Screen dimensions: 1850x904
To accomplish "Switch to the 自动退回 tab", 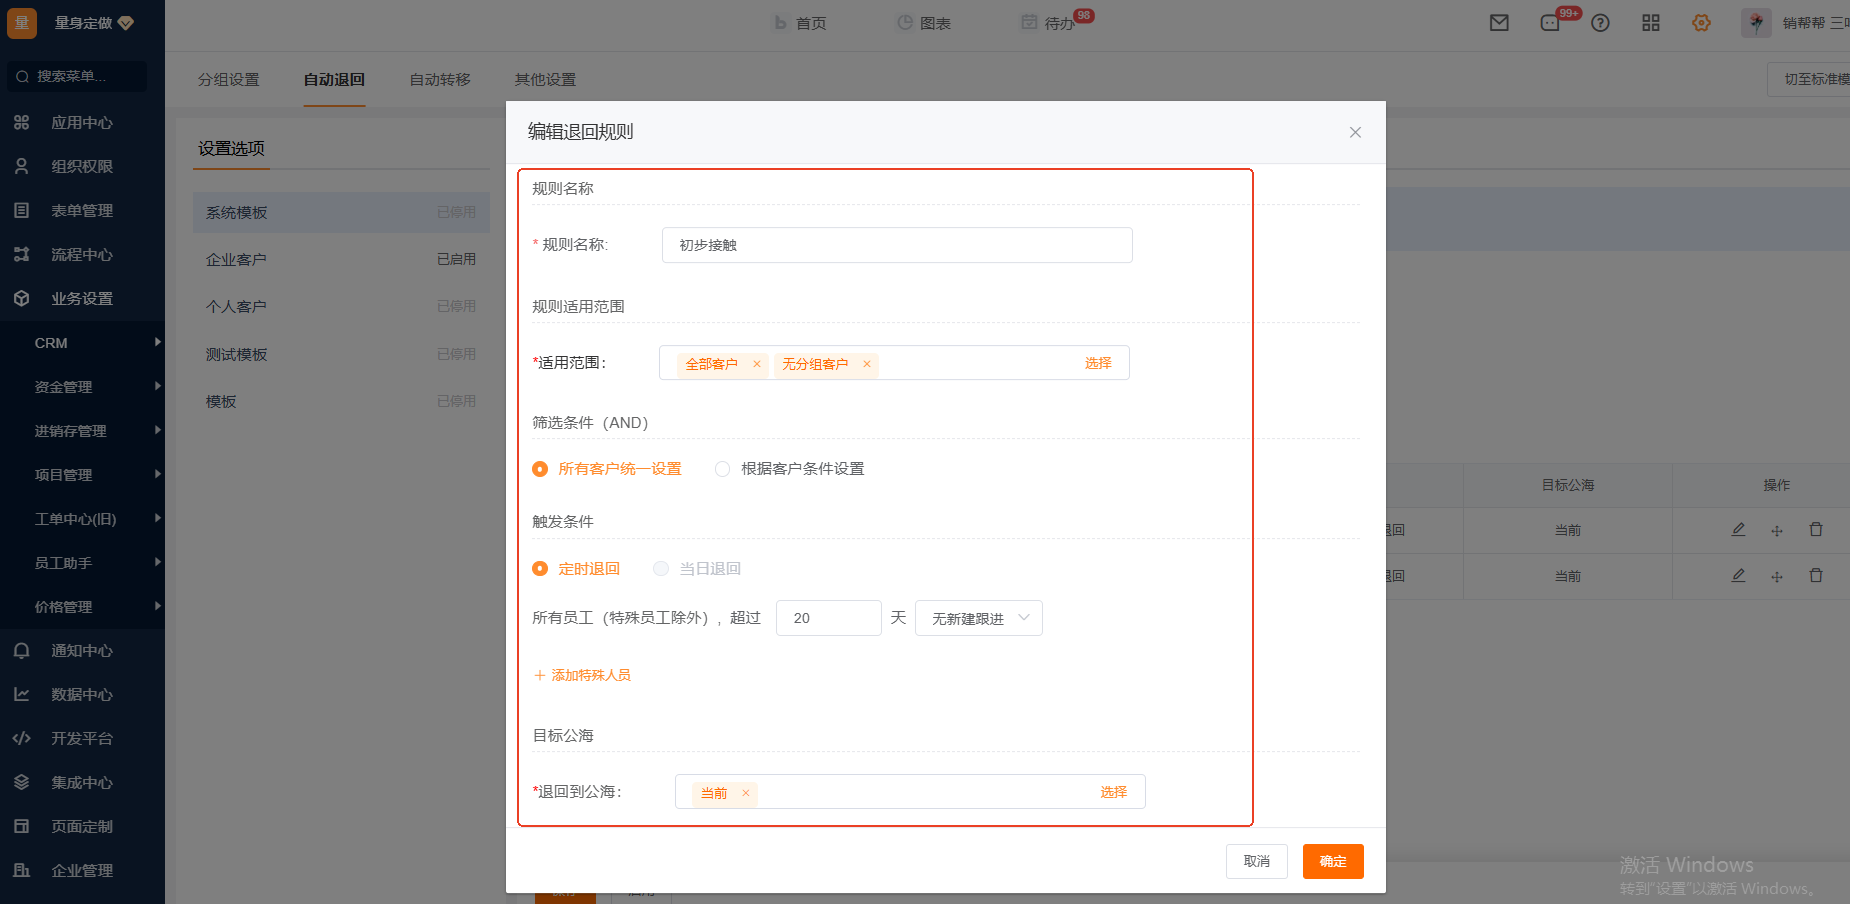I will click(334, 79).
